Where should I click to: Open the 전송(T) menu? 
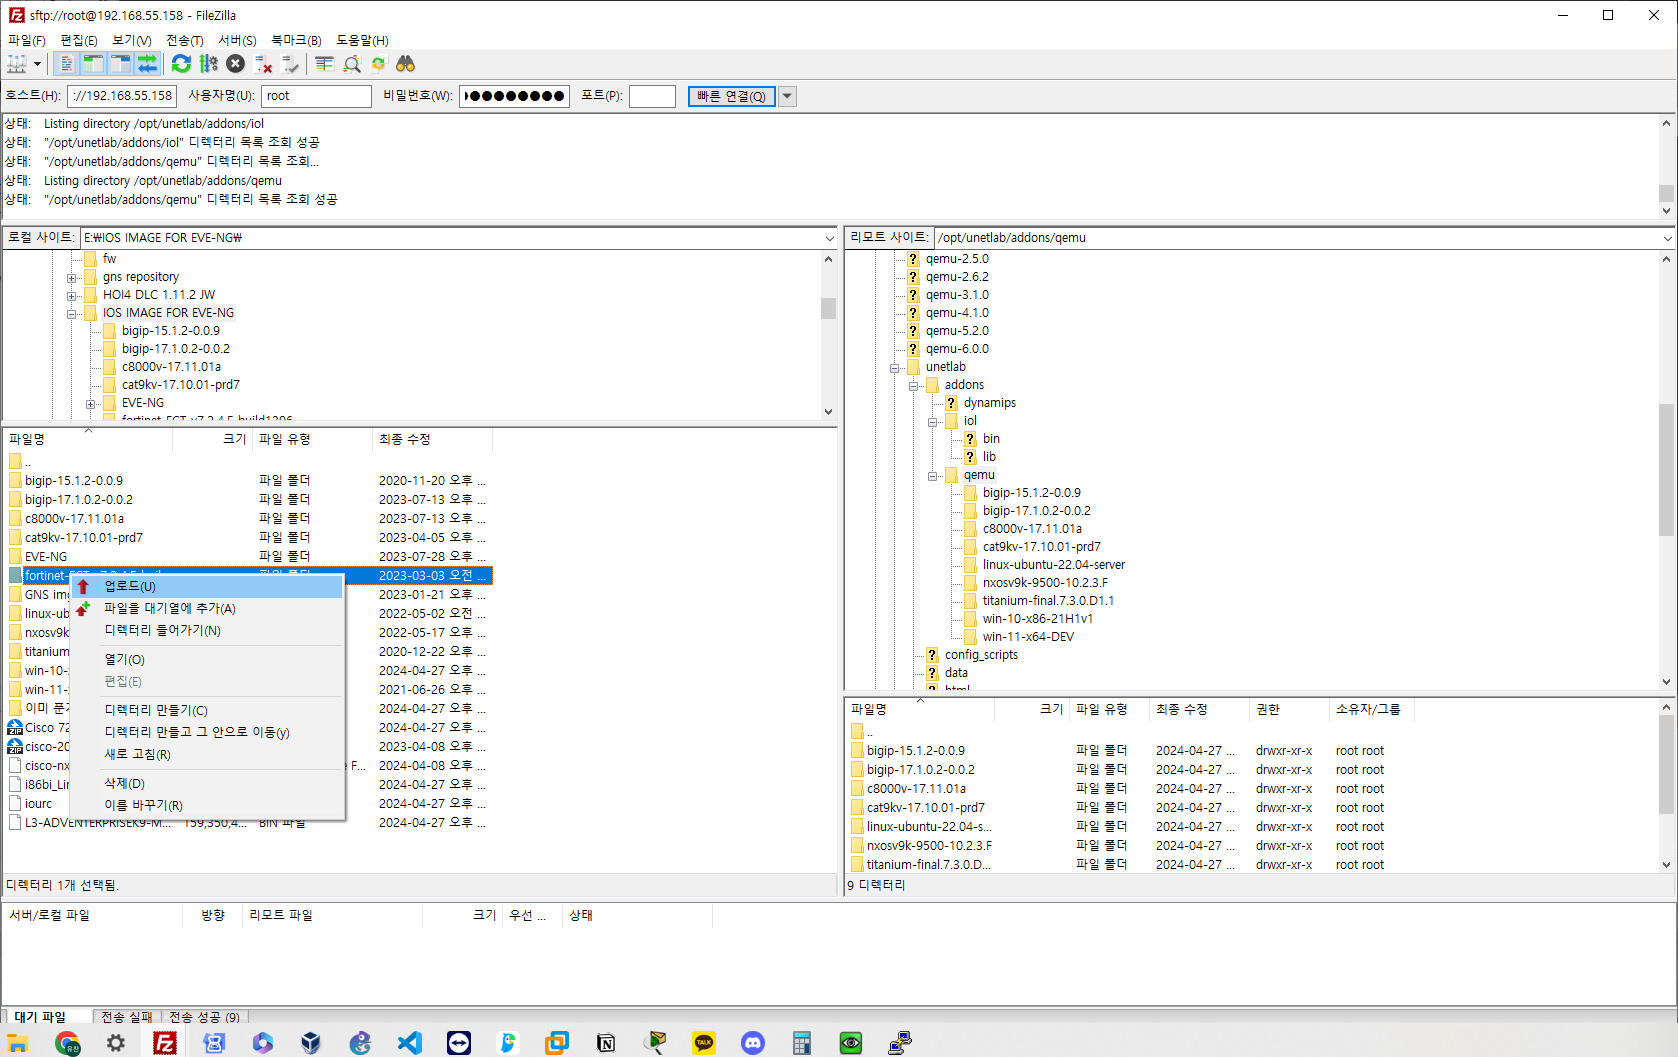[x=185, y=40]
